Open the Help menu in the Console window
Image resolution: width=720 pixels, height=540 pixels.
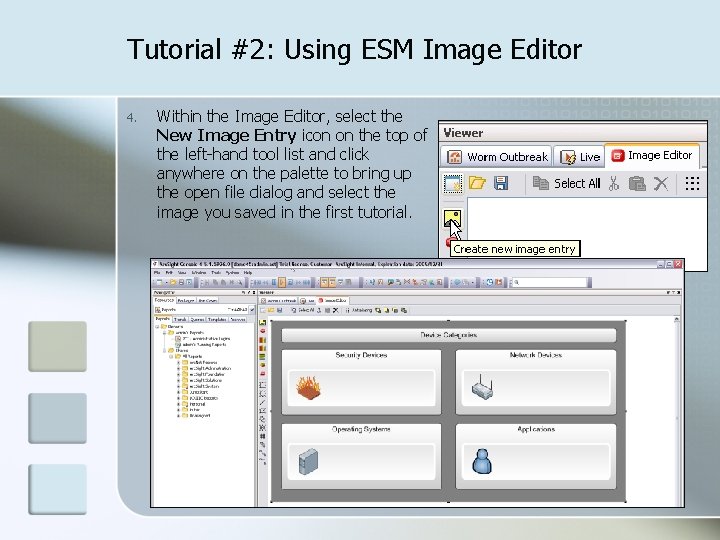248,273
